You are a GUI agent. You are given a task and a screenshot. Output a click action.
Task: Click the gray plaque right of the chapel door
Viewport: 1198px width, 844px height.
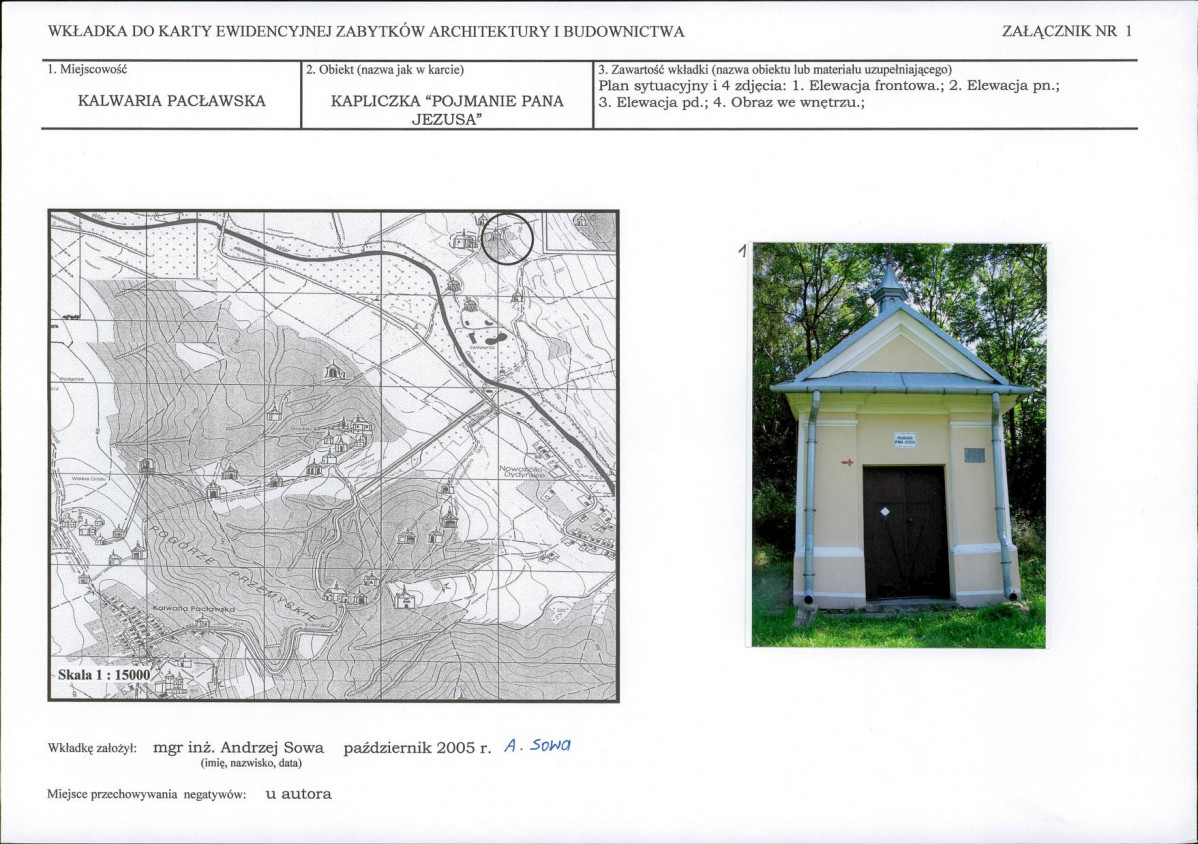tap(974, 455)
